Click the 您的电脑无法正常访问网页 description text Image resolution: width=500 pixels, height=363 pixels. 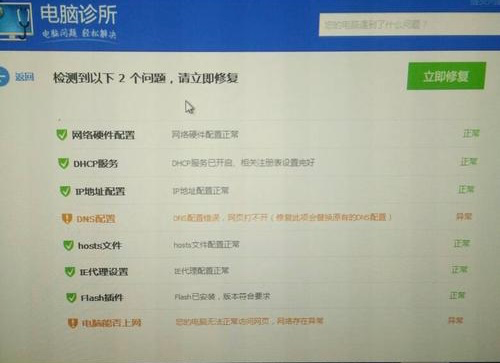(x=249, y=321)
